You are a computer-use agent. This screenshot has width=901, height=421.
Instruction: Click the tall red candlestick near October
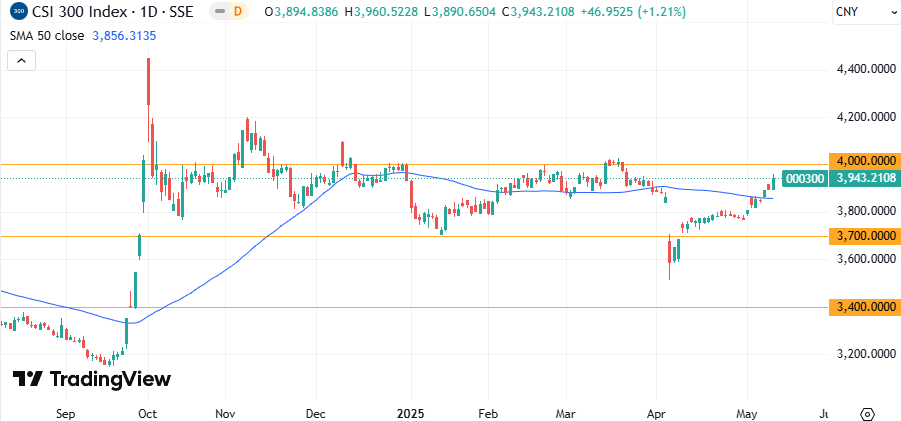(148, 82)
